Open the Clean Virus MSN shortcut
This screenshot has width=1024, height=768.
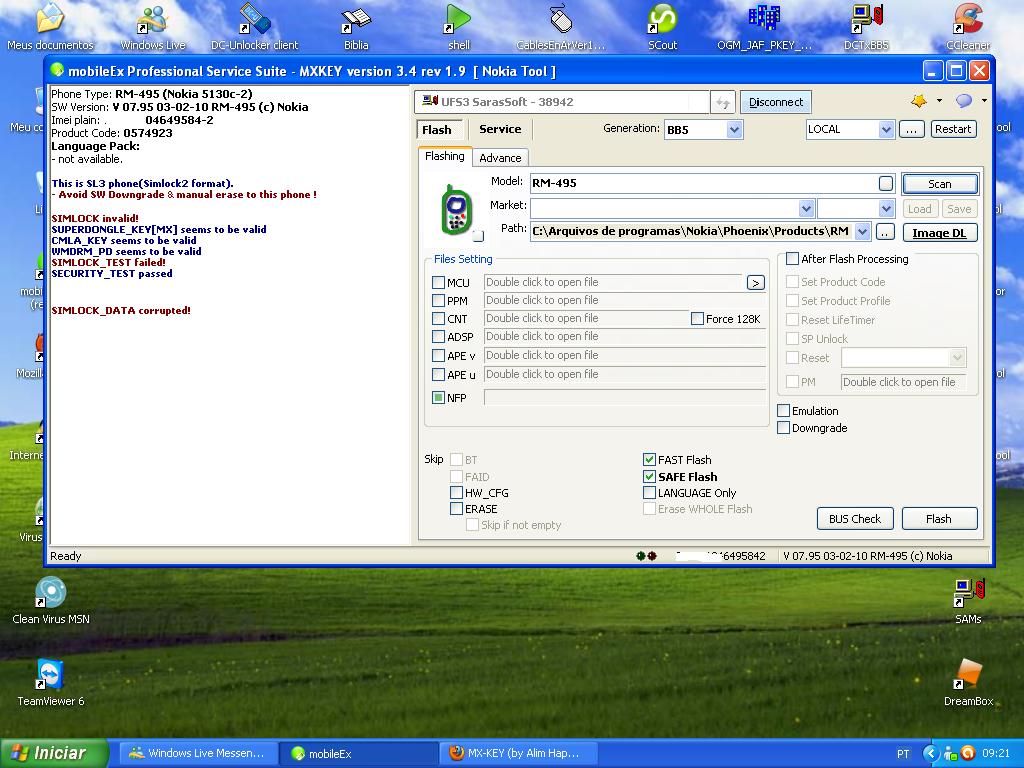[51, 600]
